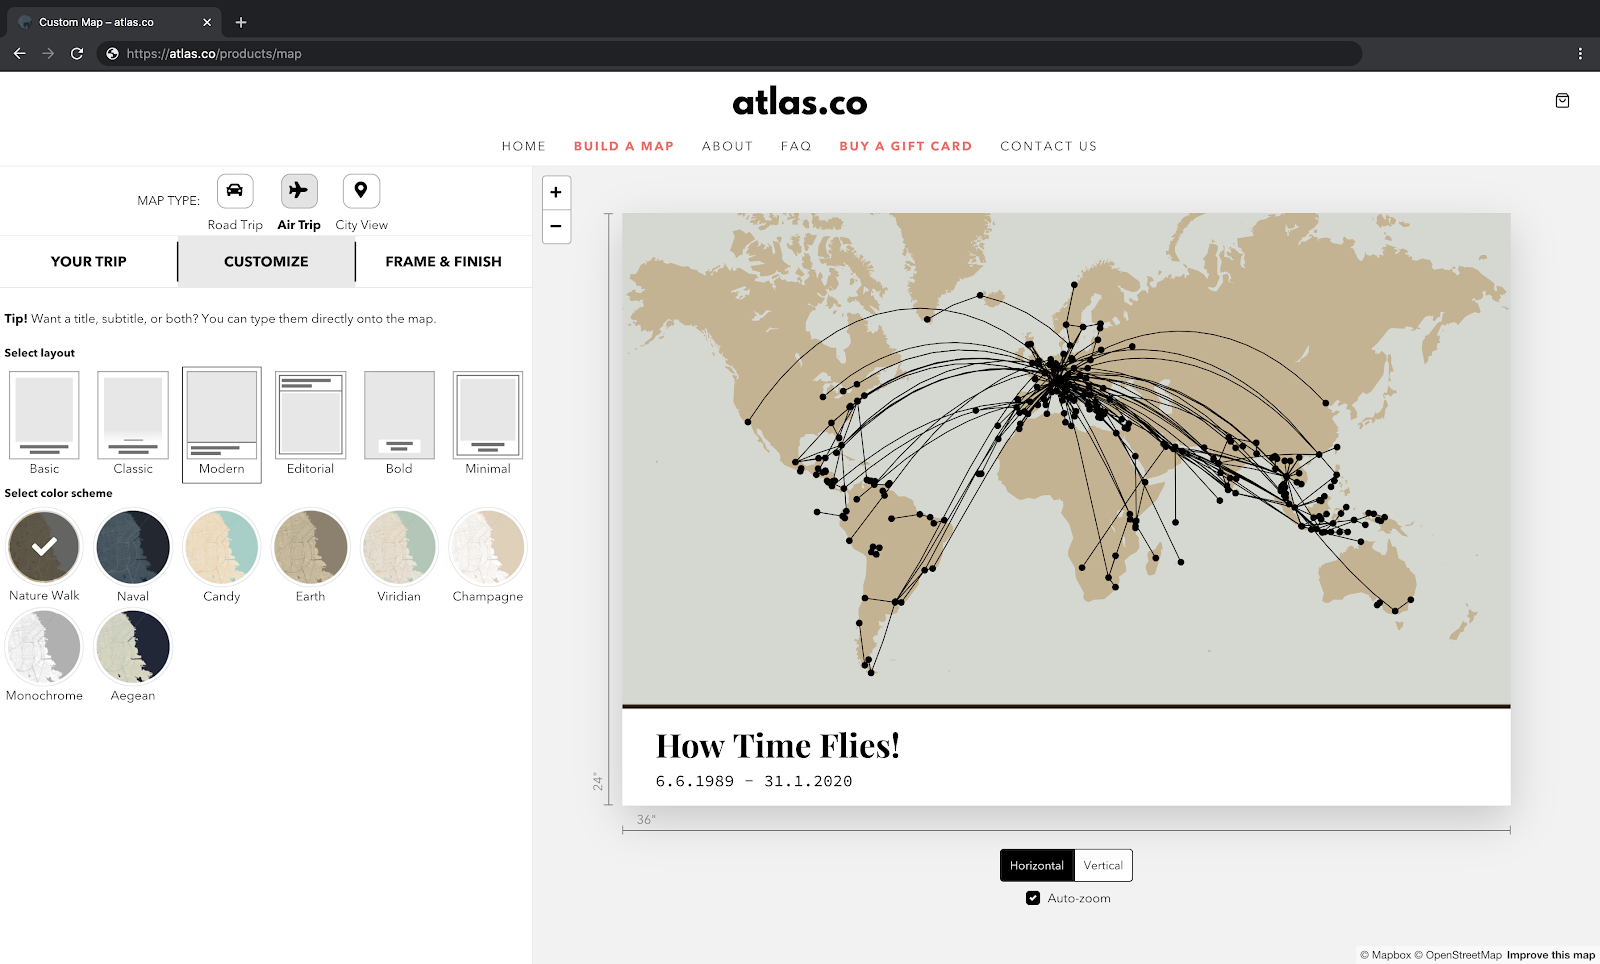Viewport: 1600px width, 964px height.
Task: Zoom out of the map
Action: click(x=556, y=227)
